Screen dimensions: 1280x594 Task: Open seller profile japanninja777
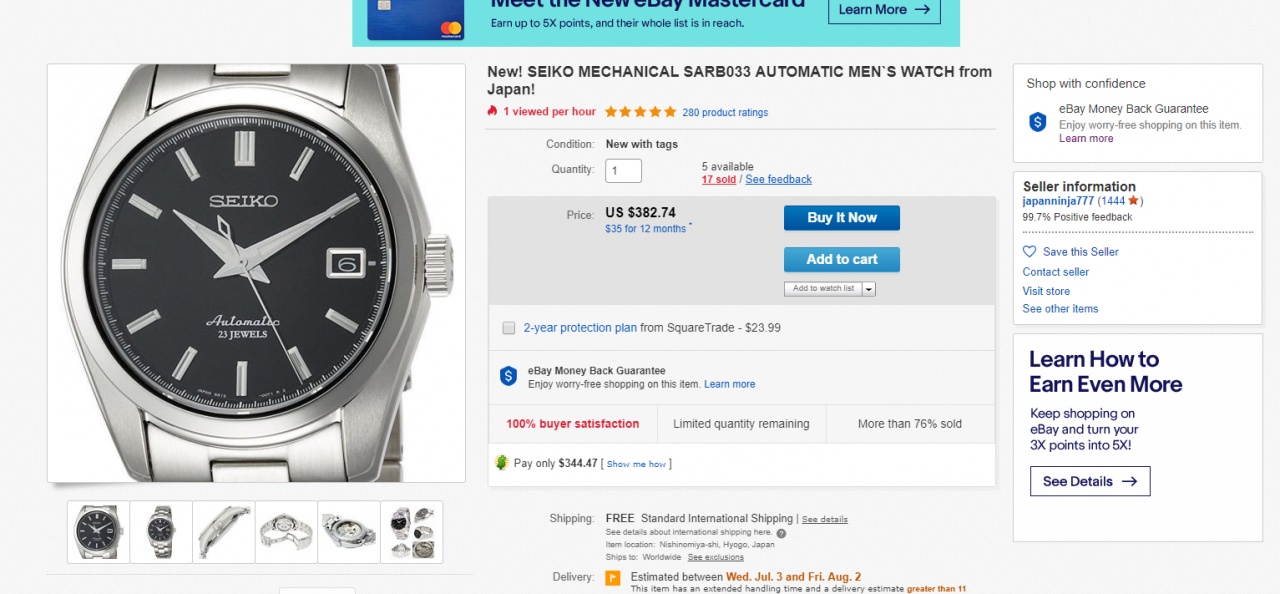click(1058, 201)
